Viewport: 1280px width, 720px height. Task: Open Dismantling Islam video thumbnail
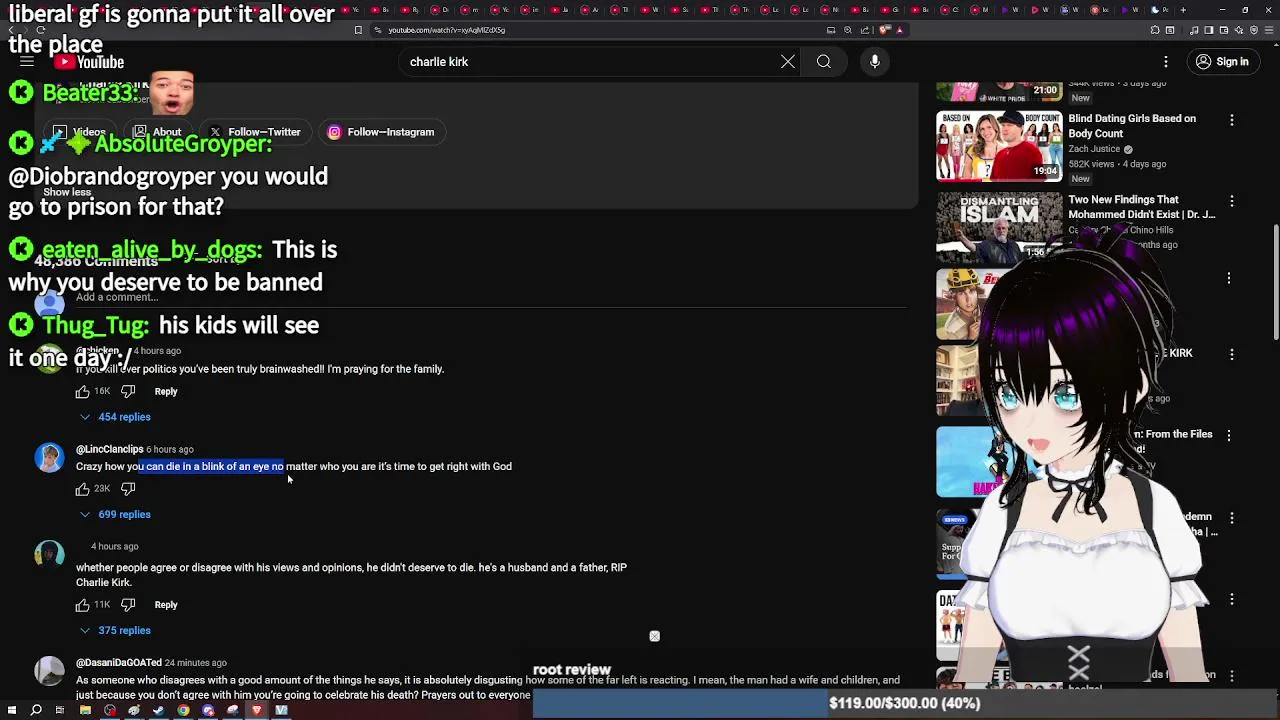[999, 227]
